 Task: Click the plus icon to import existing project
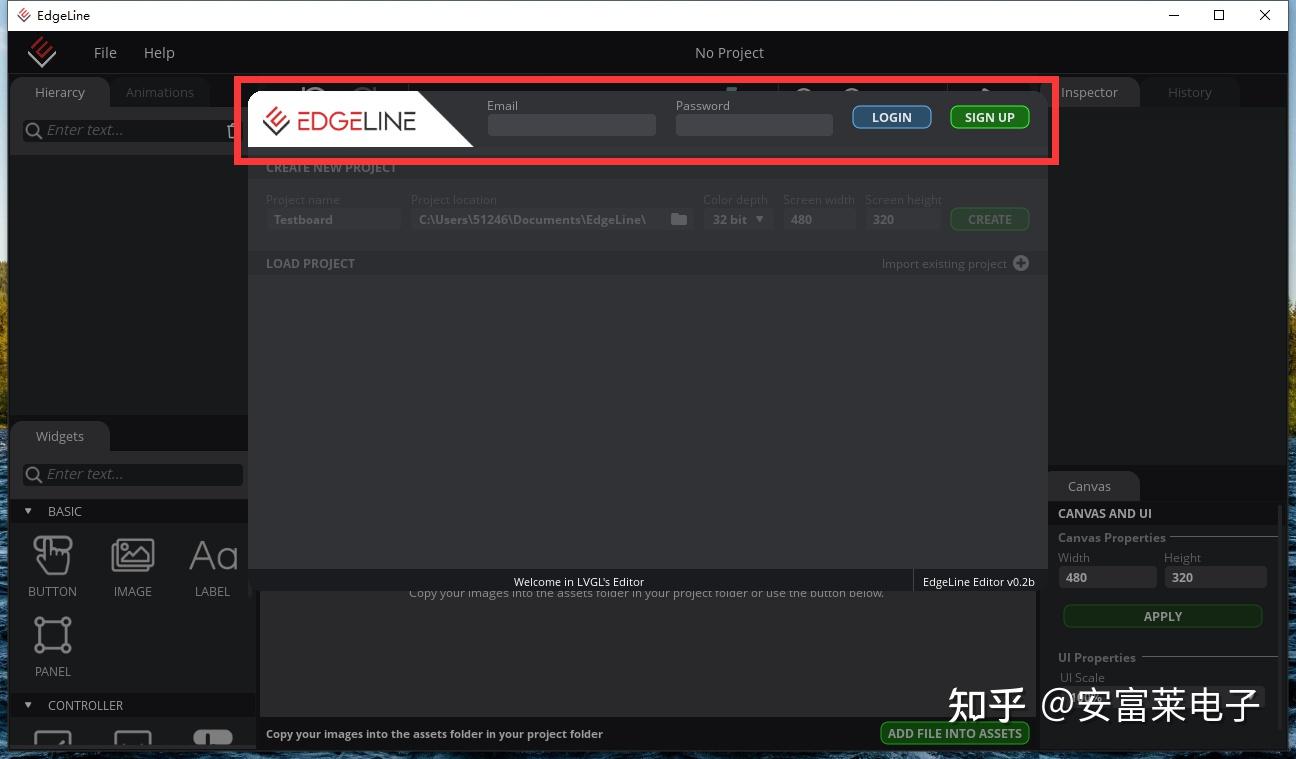(x=1021, y=263)
